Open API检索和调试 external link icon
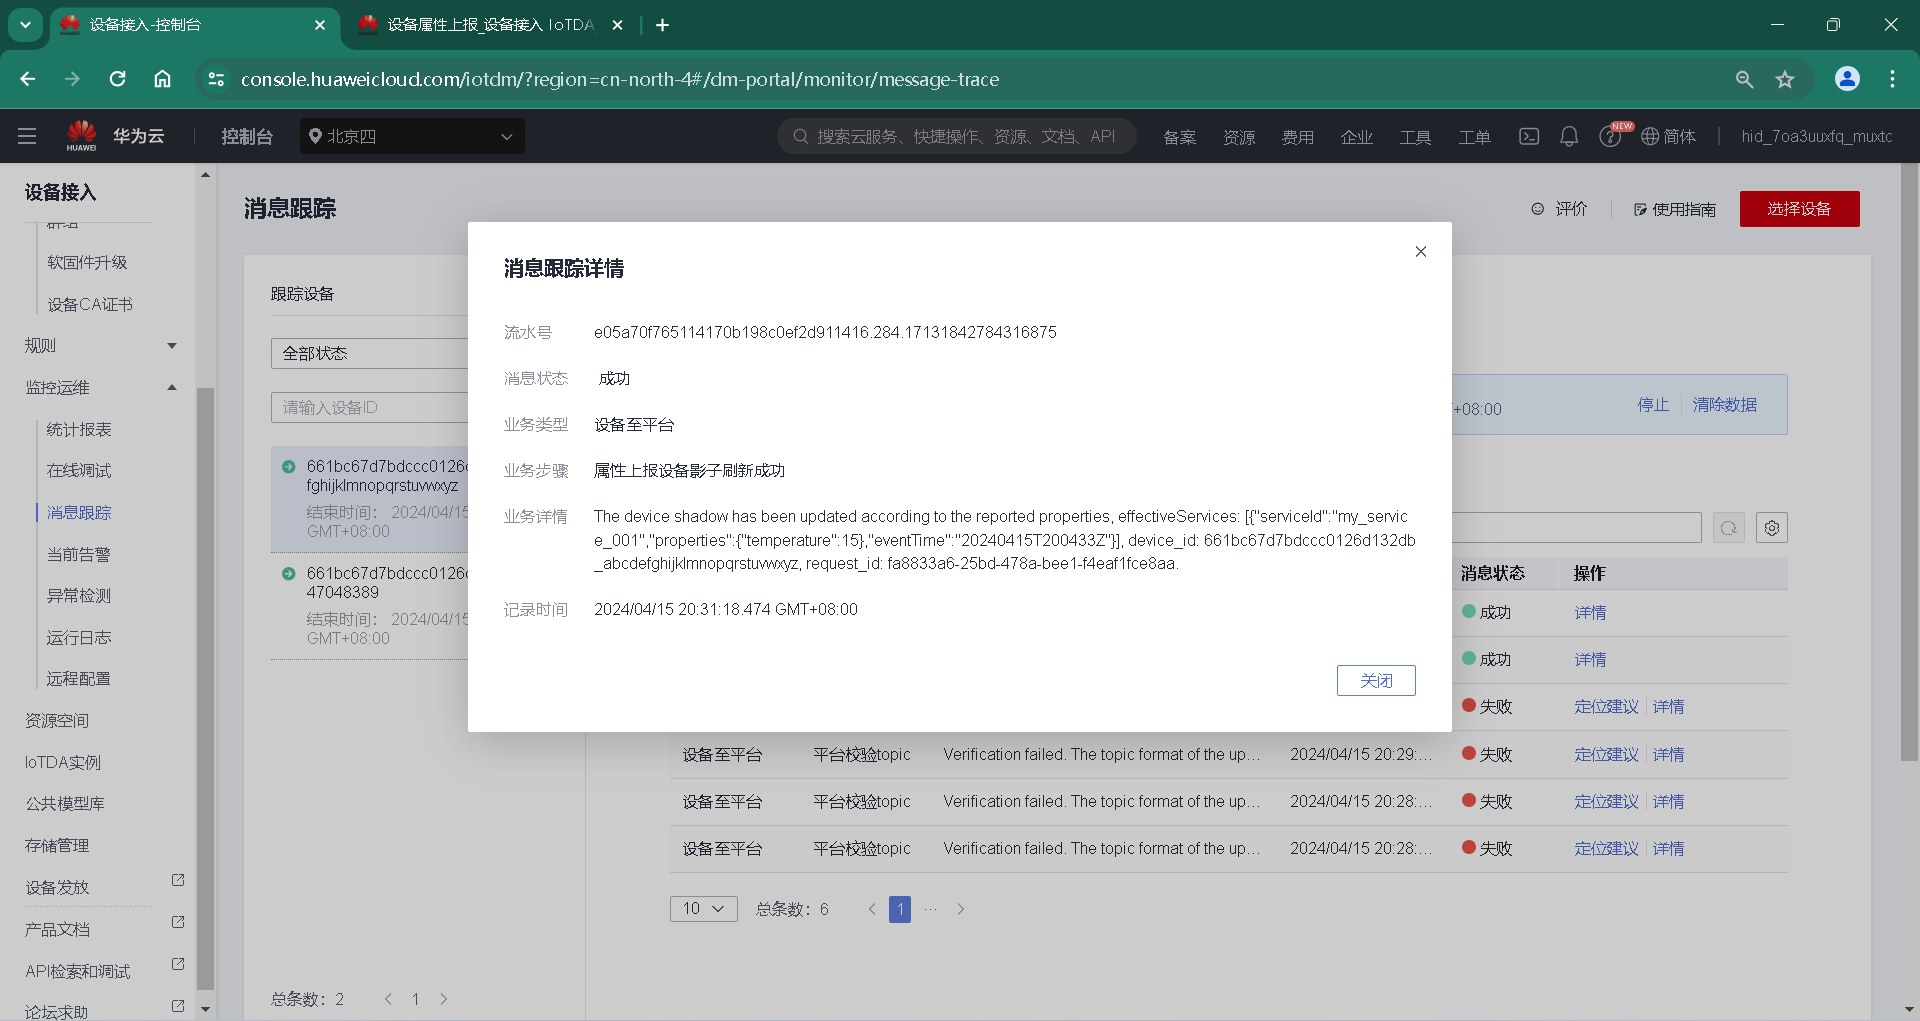Screen dimensions: 1920x1021 [178, 964]
